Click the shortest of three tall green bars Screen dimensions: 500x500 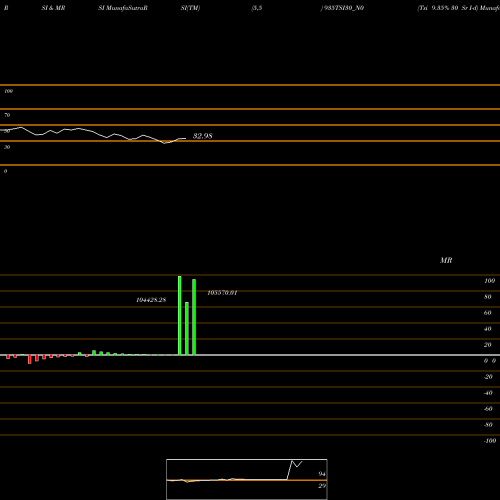[187, 328]
